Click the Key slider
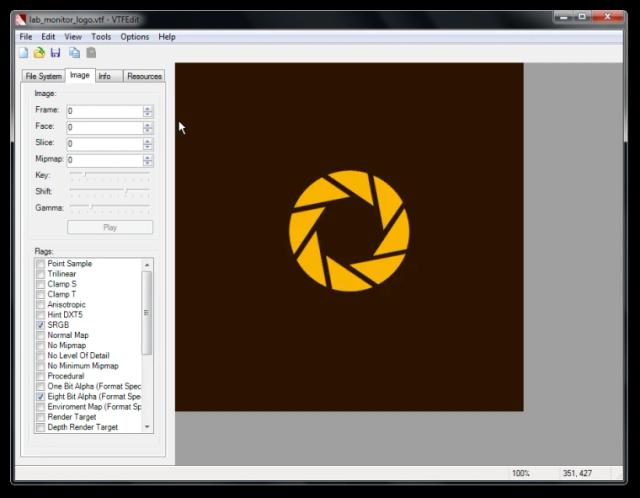The width and height of the screenshot is (640, 498). click(x=109, y=176)
